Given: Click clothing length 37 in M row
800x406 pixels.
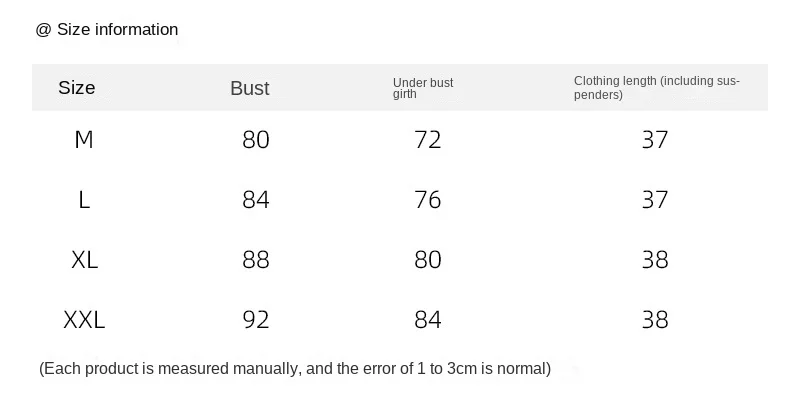Looking at the screenshot, I should [x=655, y=140].
